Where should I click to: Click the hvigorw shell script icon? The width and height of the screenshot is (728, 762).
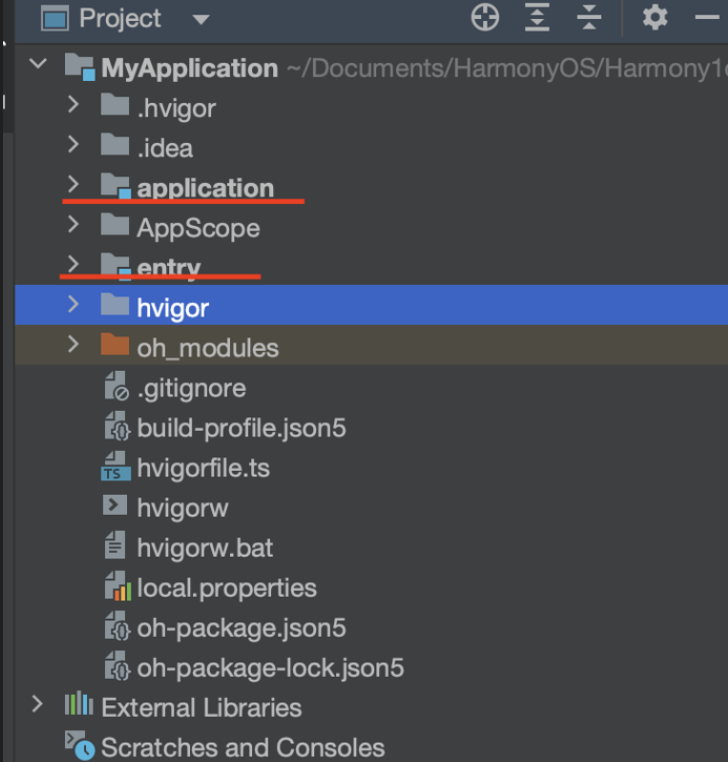115,504
